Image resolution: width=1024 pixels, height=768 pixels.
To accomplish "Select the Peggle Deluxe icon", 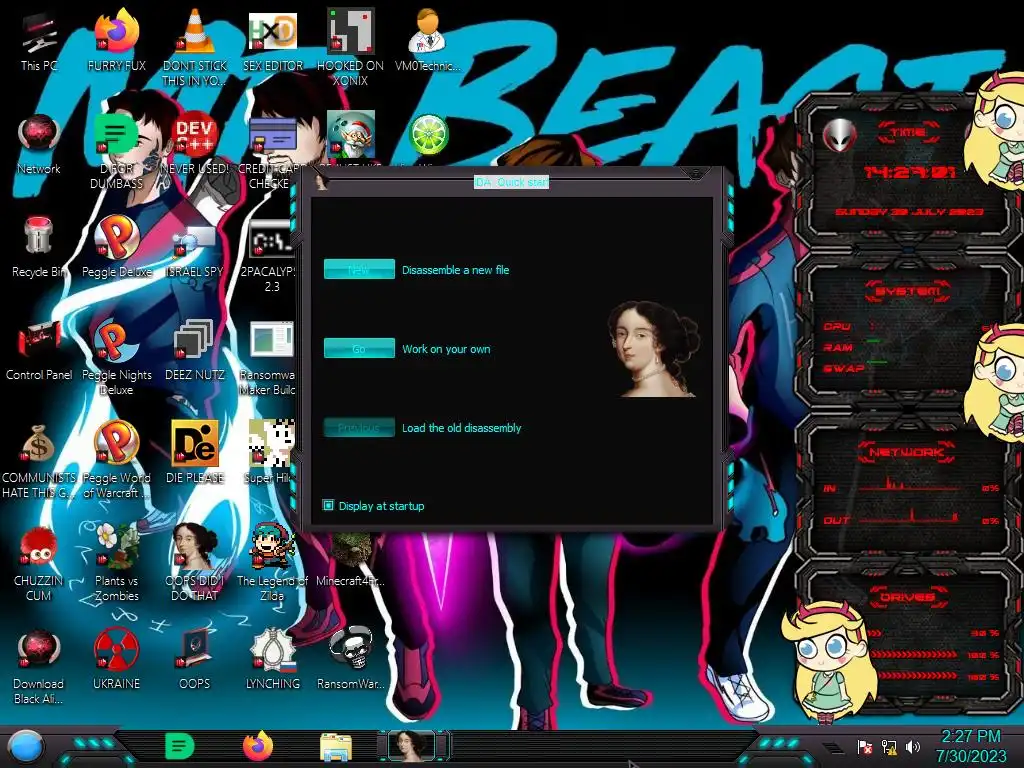I will click(x=116, y=247).
